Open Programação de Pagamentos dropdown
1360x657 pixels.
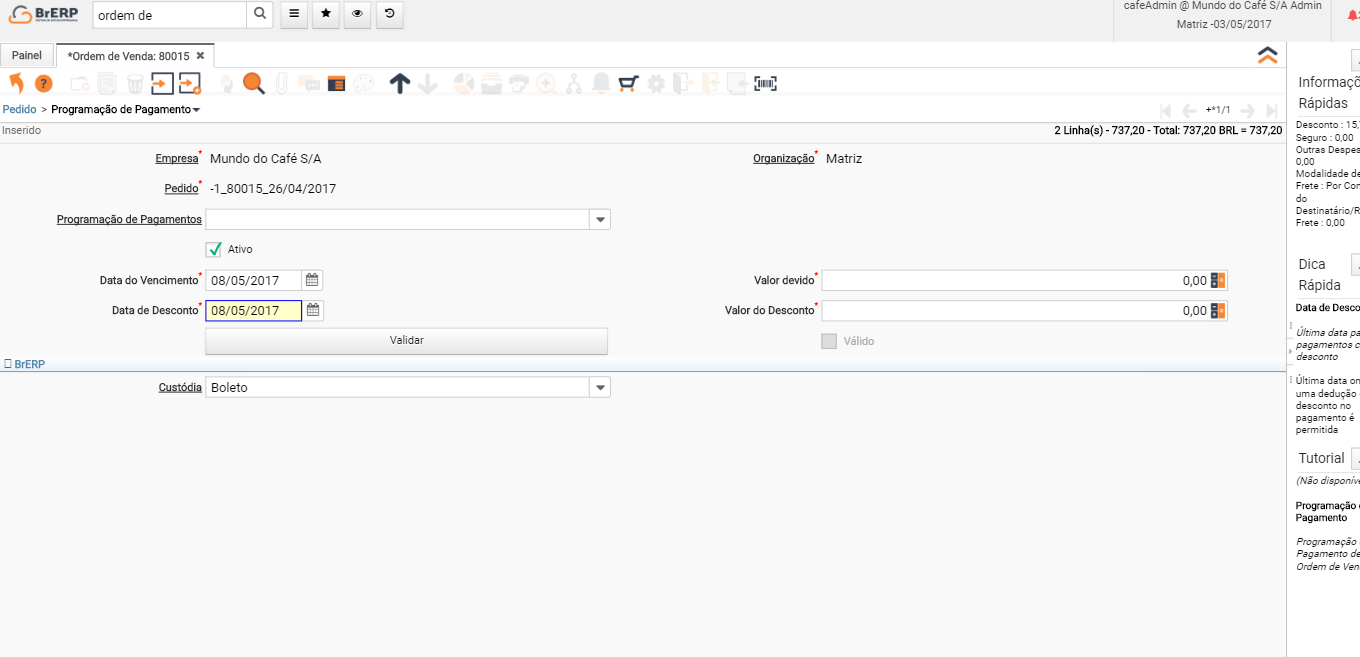[x=600, y=219]
